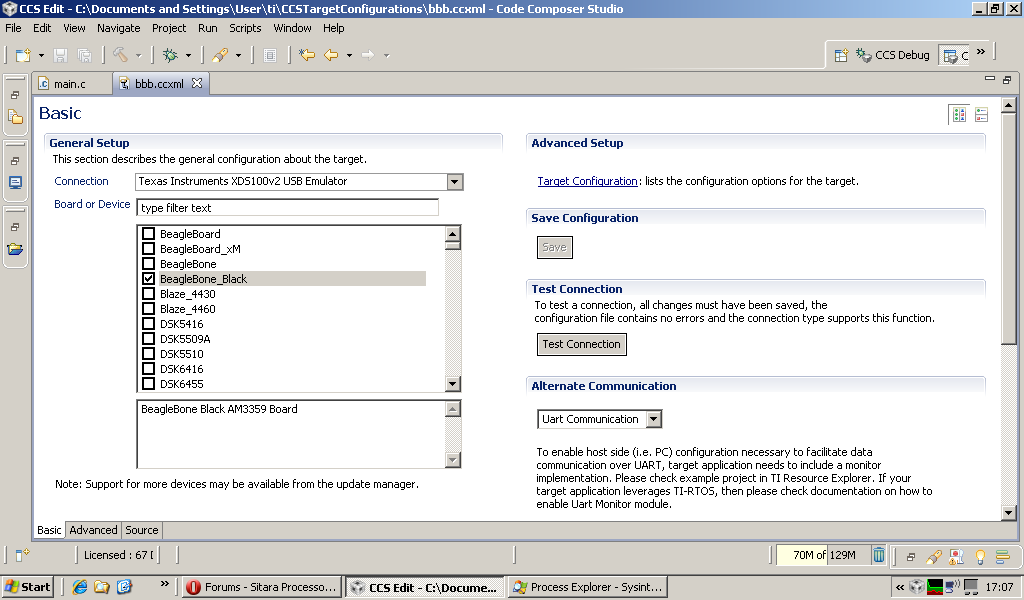Check the DSK5416 checkbox
Viewport: 1024px width, 600px height.
(x=148, y=324)
